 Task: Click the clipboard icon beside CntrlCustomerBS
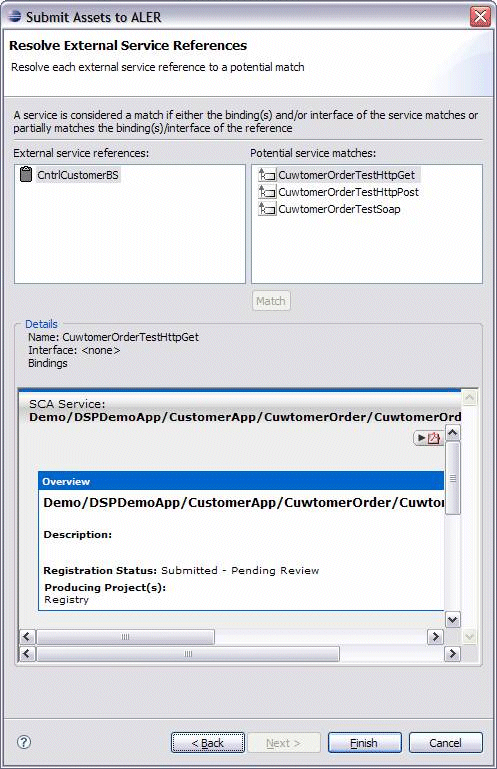click(26, 174)
